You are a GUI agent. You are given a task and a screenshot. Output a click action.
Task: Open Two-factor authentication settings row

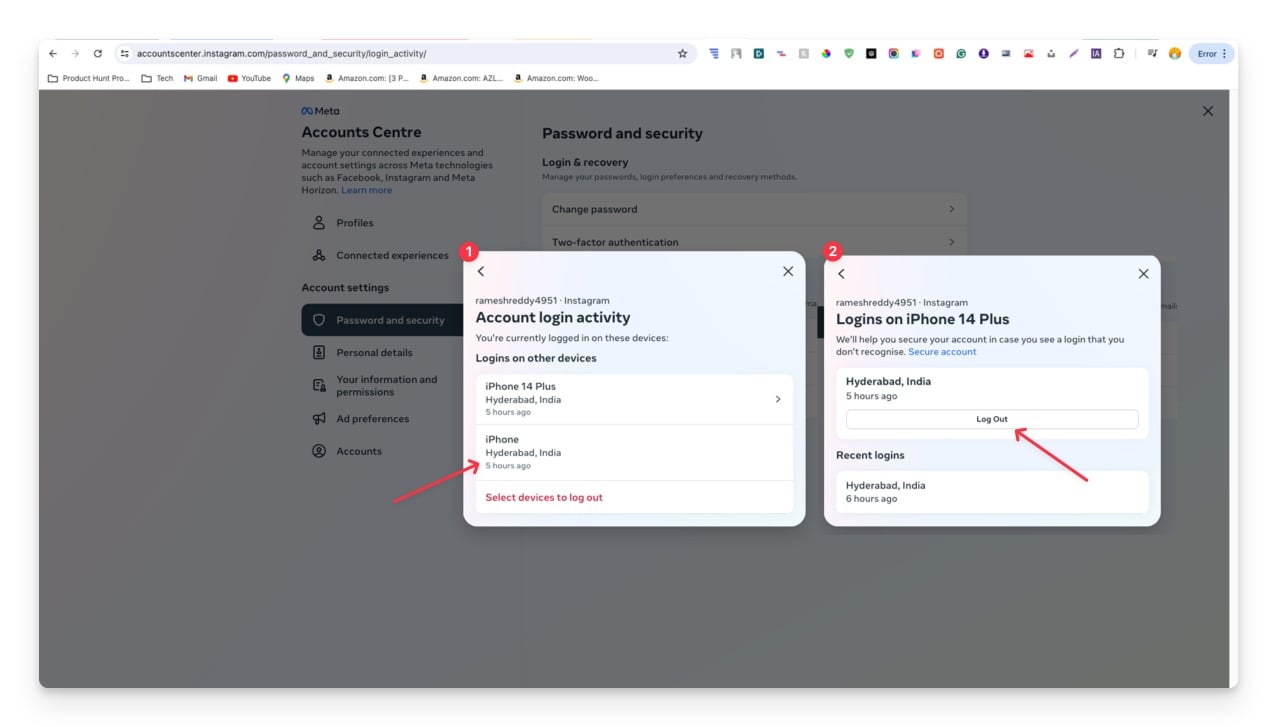pos(754,242)
